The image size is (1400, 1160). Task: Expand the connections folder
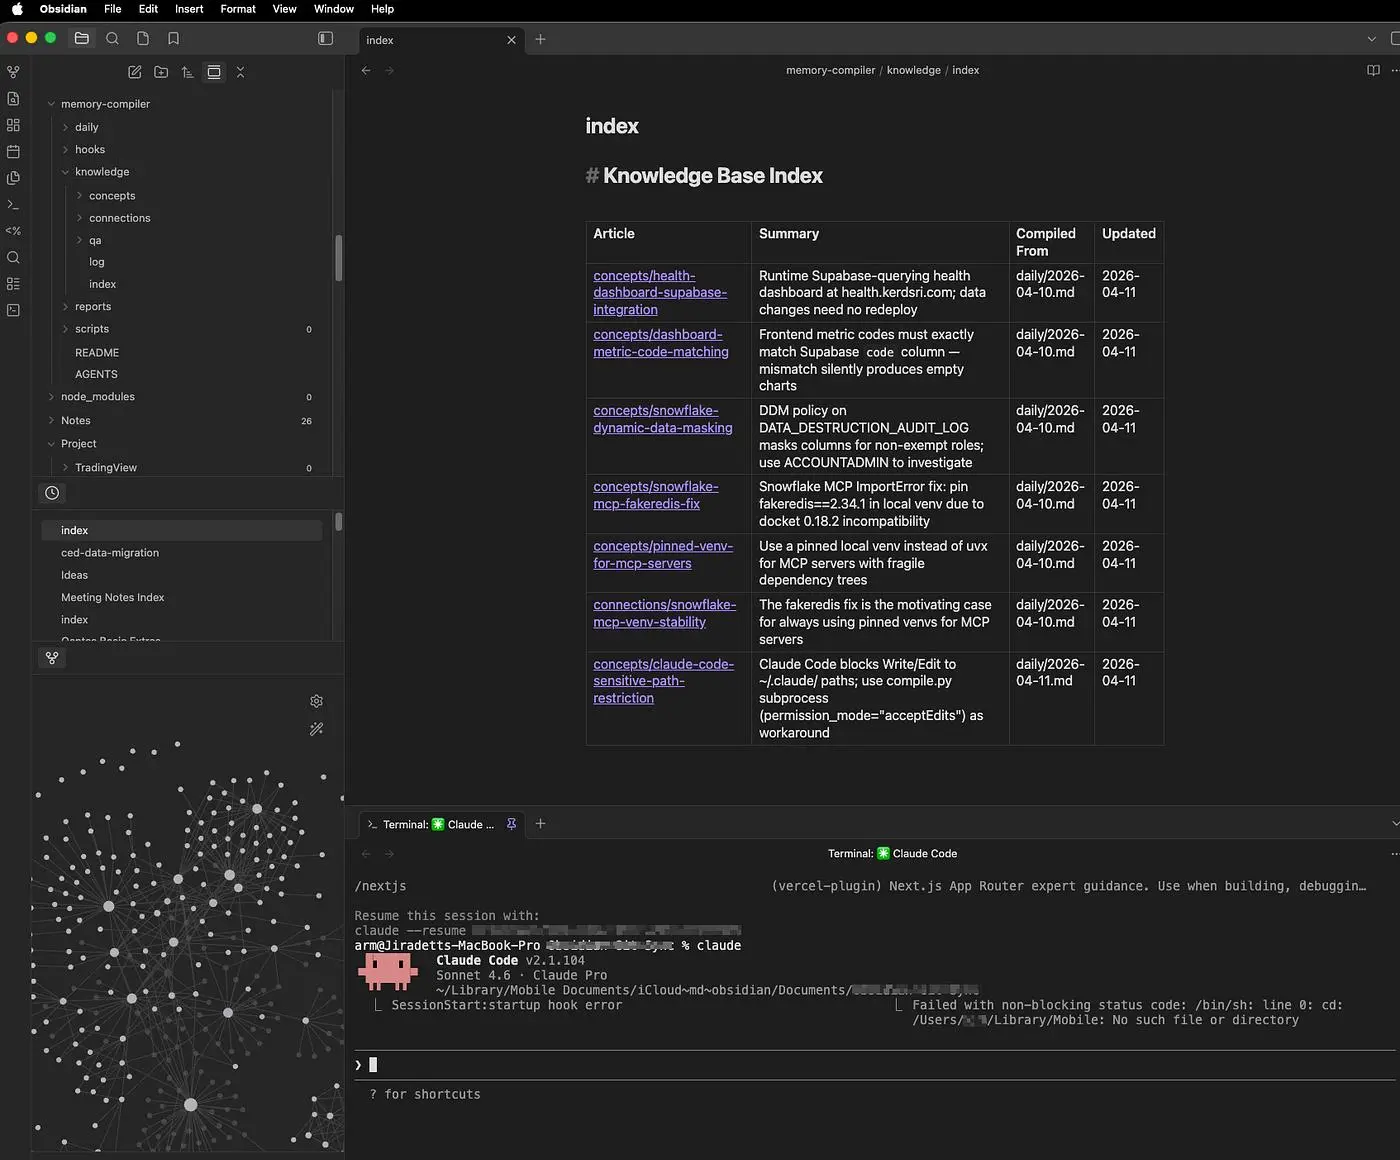[80, 218]
